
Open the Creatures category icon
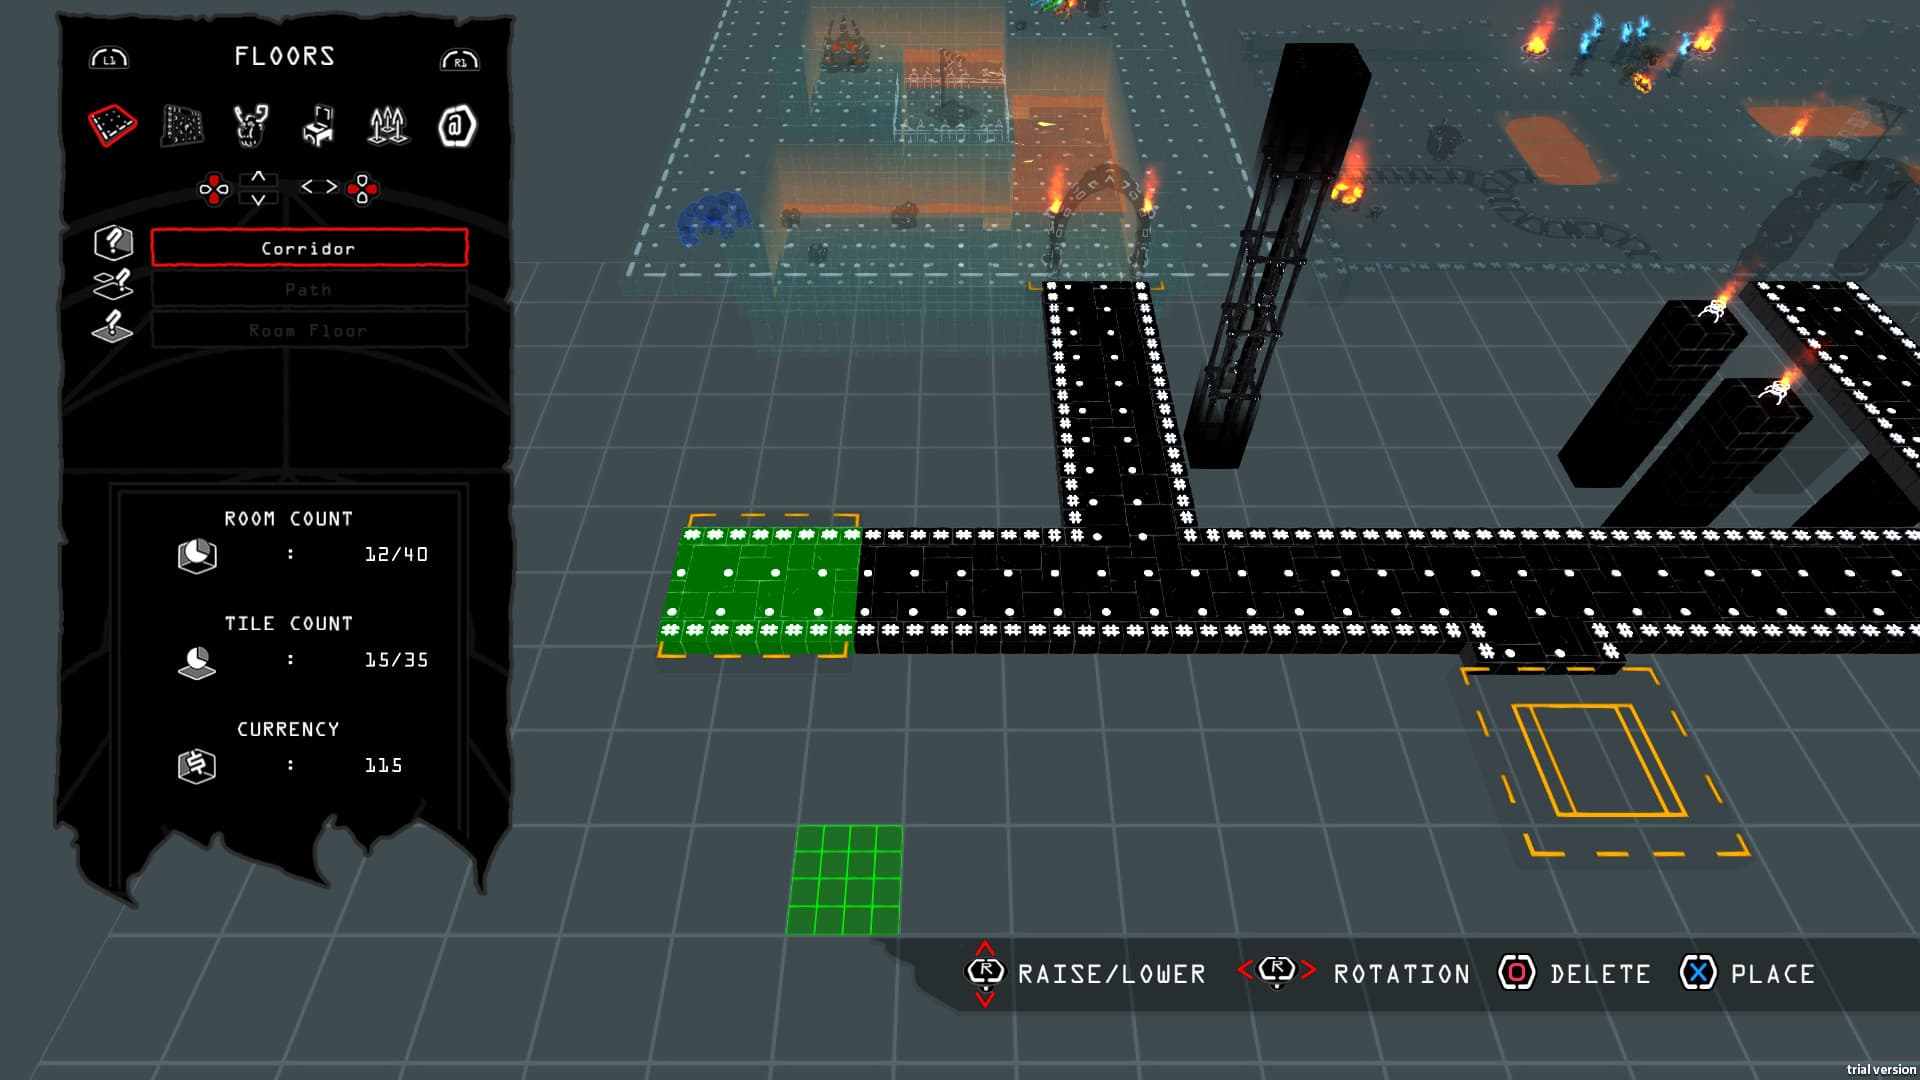249,124
